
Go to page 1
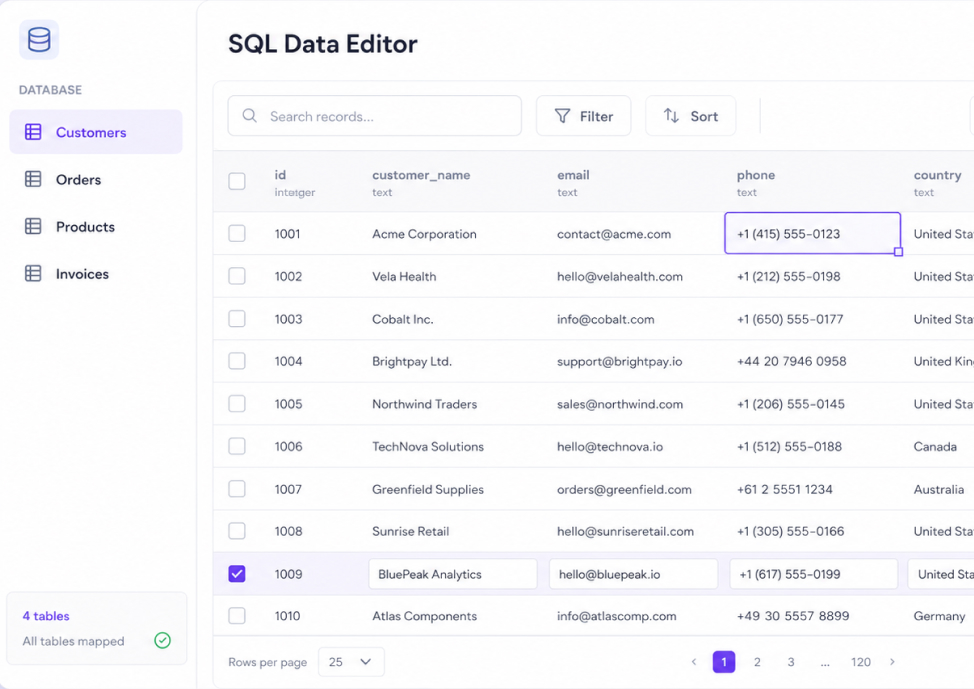click(x=724, y=662)
